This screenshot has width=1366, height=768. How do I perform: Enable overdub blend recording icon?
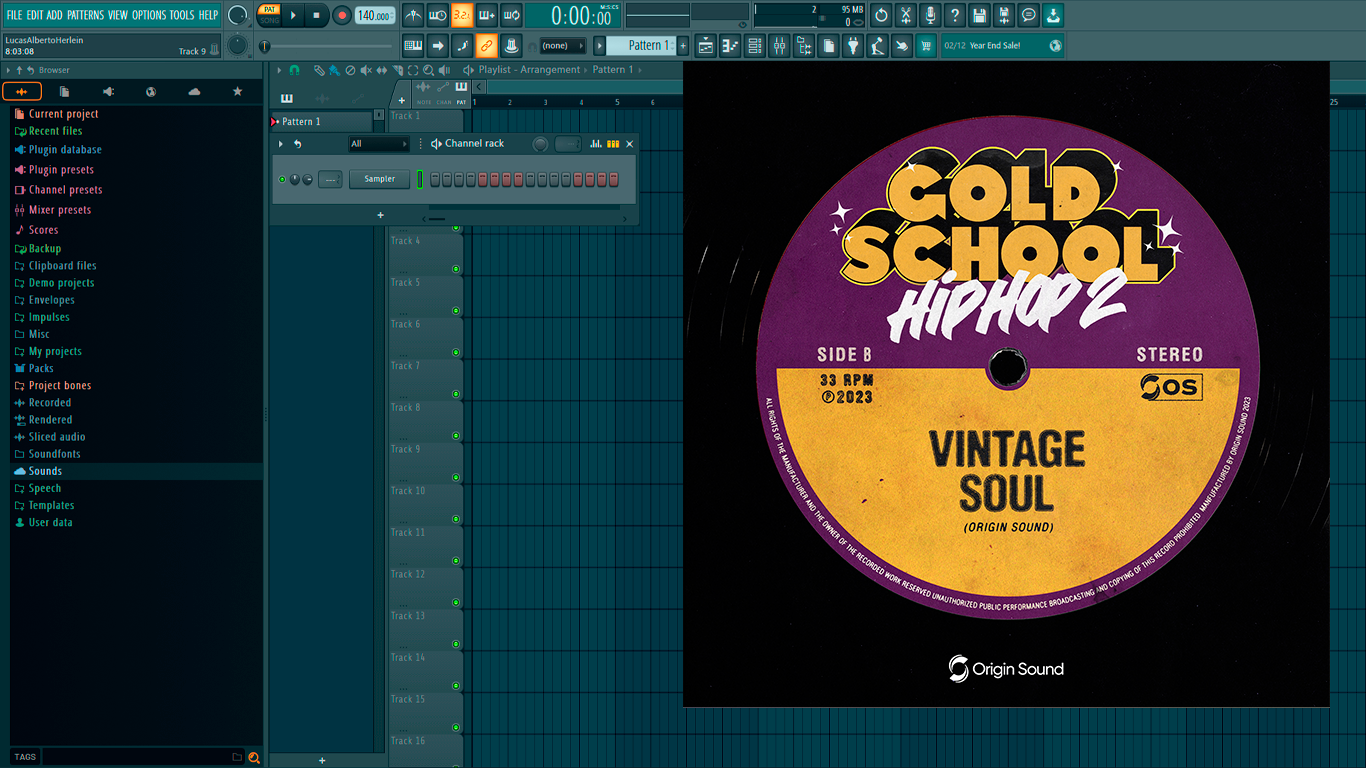point(487,15)
